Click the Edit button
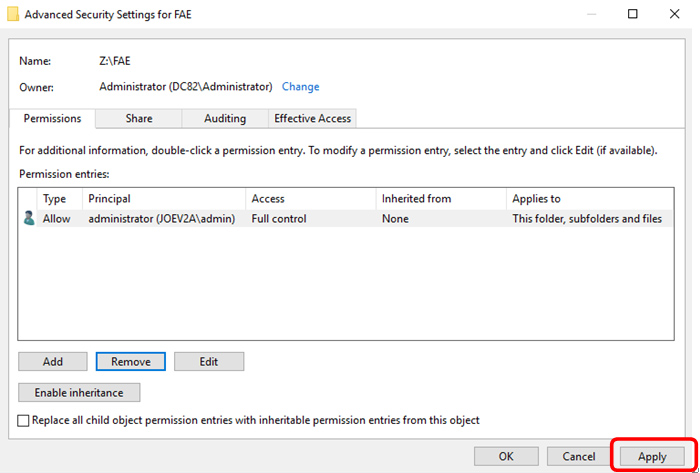This screenshot has width=700, height=473. (x=209, y=361)
